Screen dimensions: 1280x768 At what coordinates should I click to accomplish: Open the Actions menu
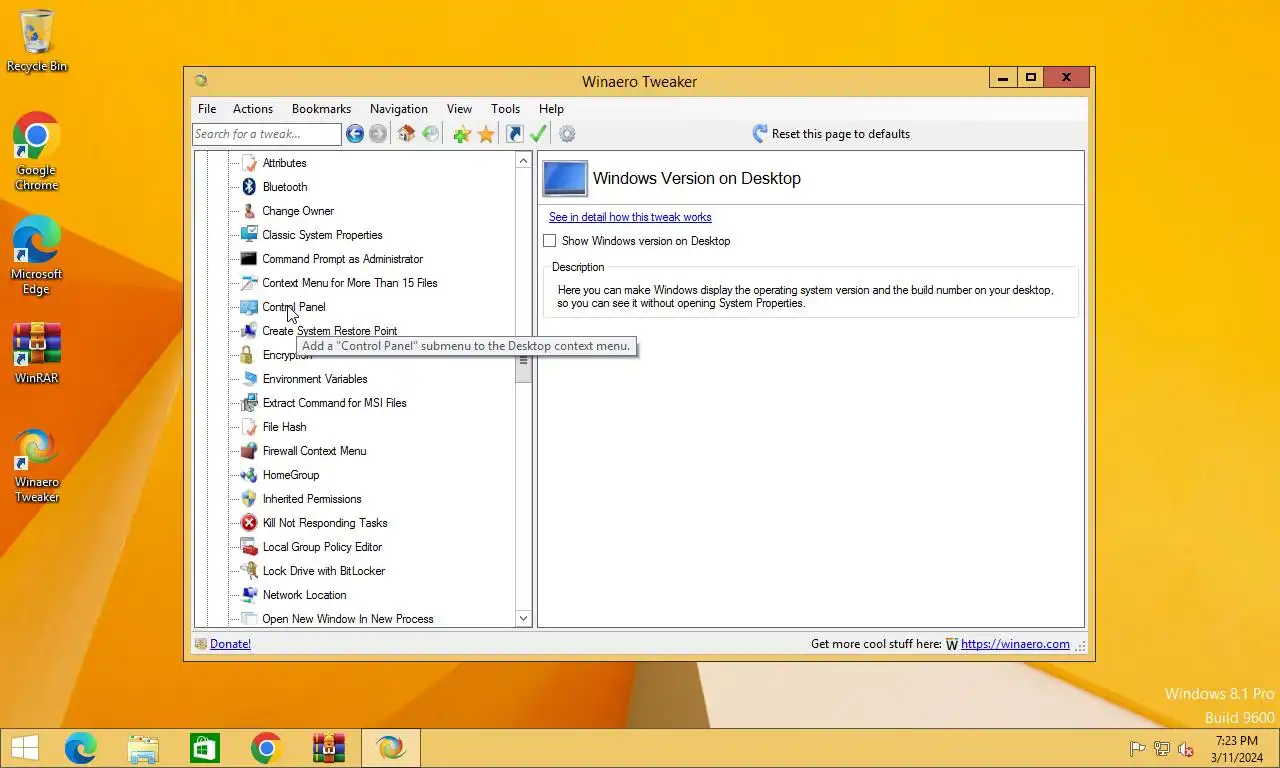coord(253,109)
